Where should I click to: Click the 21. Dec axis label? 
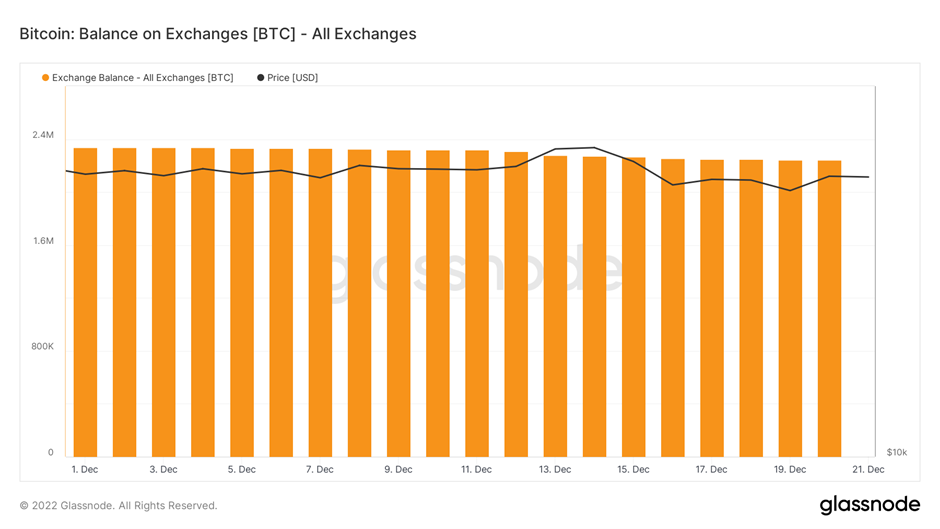[868, 470]
